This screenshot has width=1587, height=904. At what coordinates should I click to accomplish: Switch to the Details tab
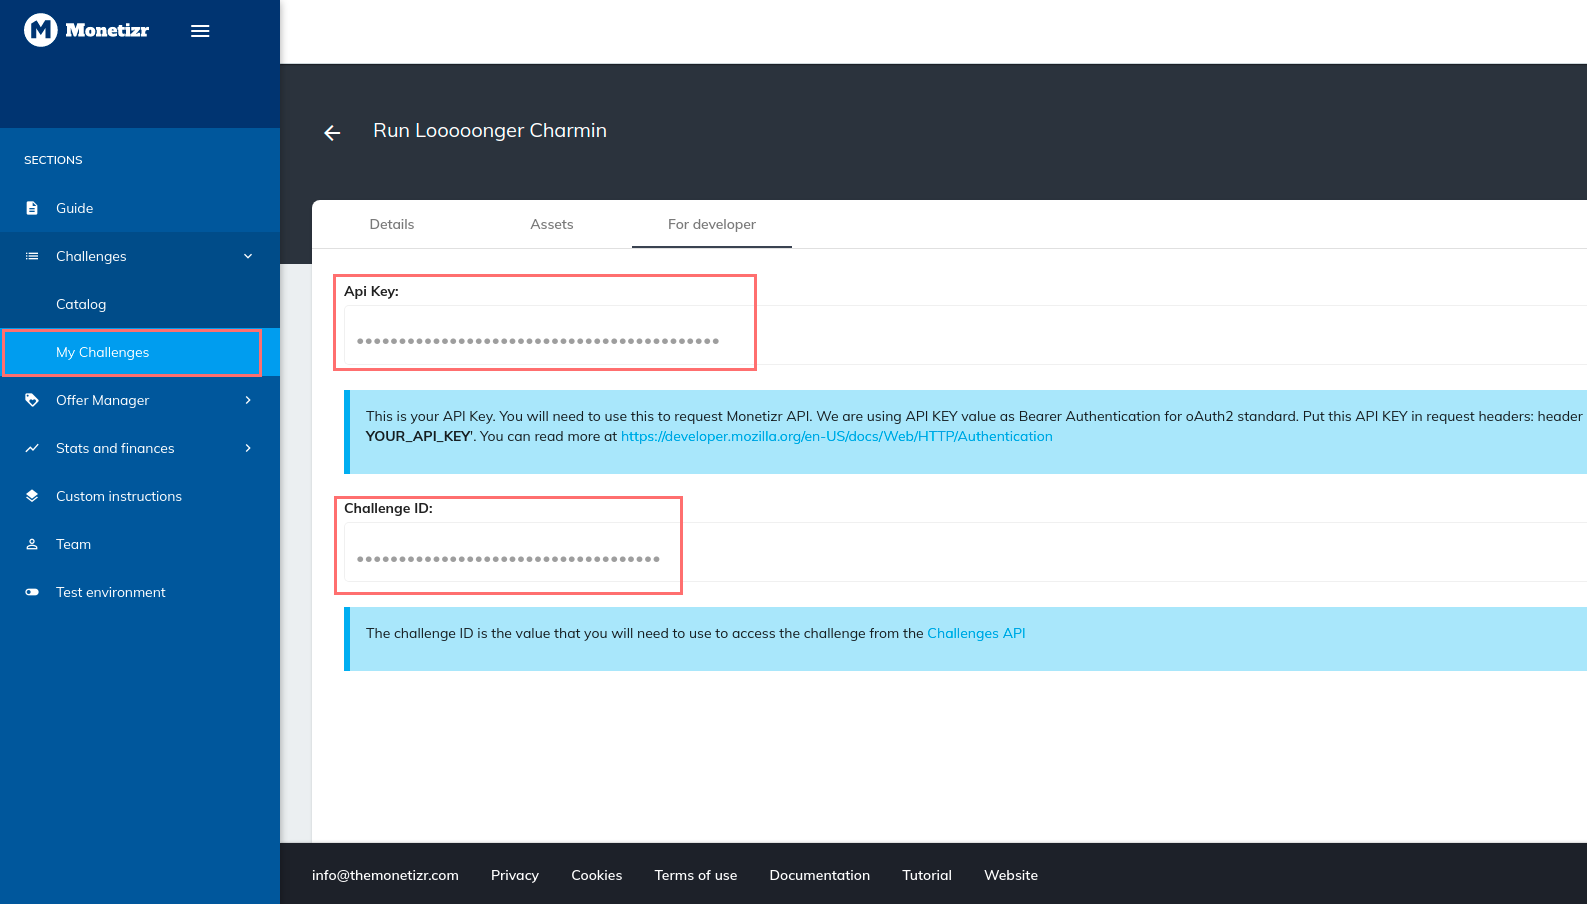pyautogui.click(x=392, y=224)
